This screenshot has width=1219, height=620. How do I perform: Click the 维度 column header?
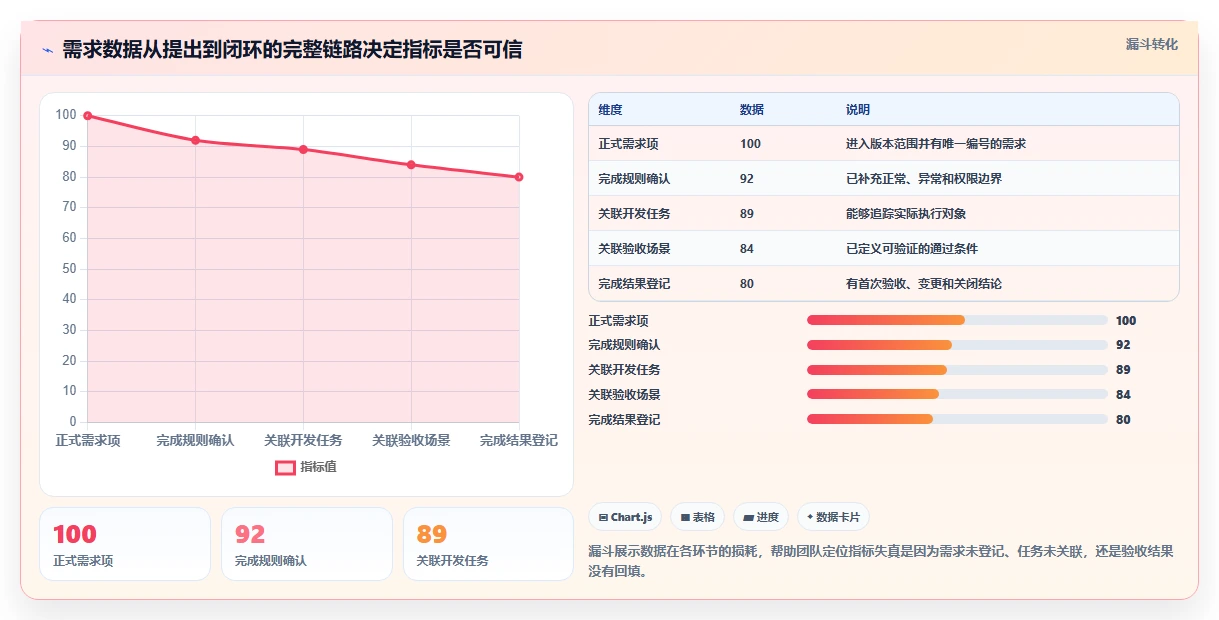coord(610,109)
